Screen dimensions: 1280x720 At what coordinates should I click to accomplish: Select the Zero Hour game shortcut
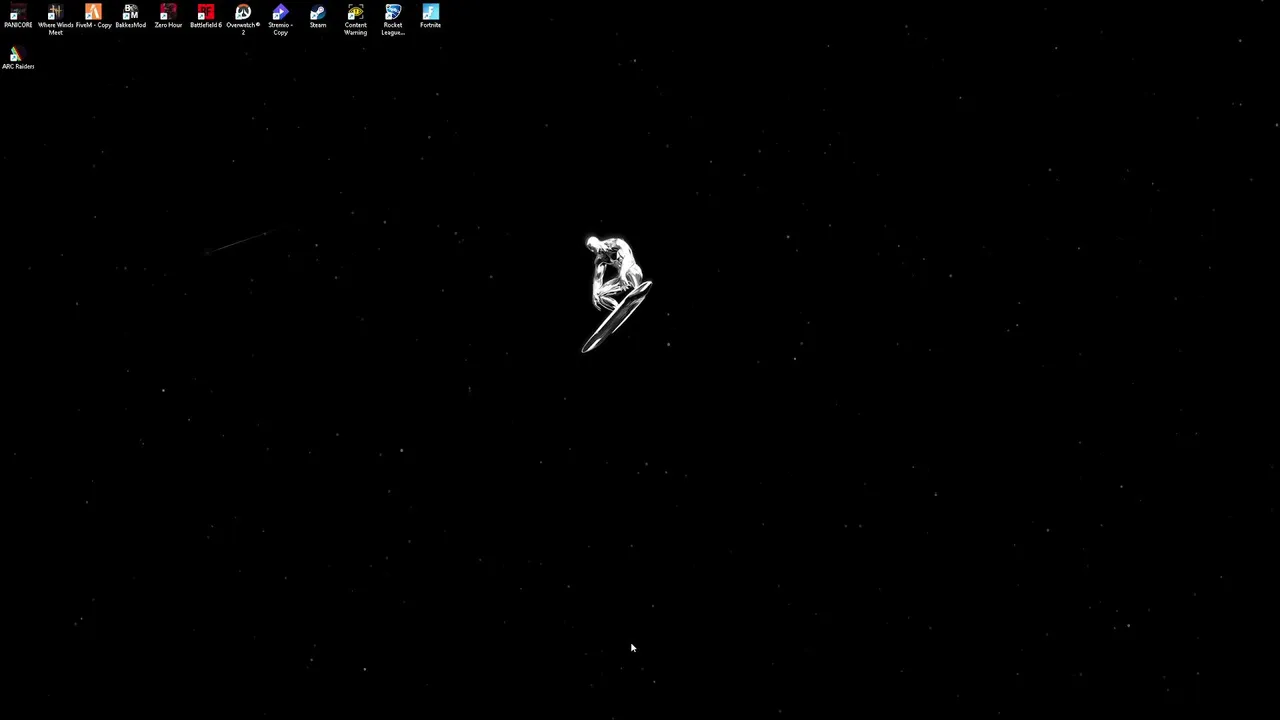pos(168,16)
